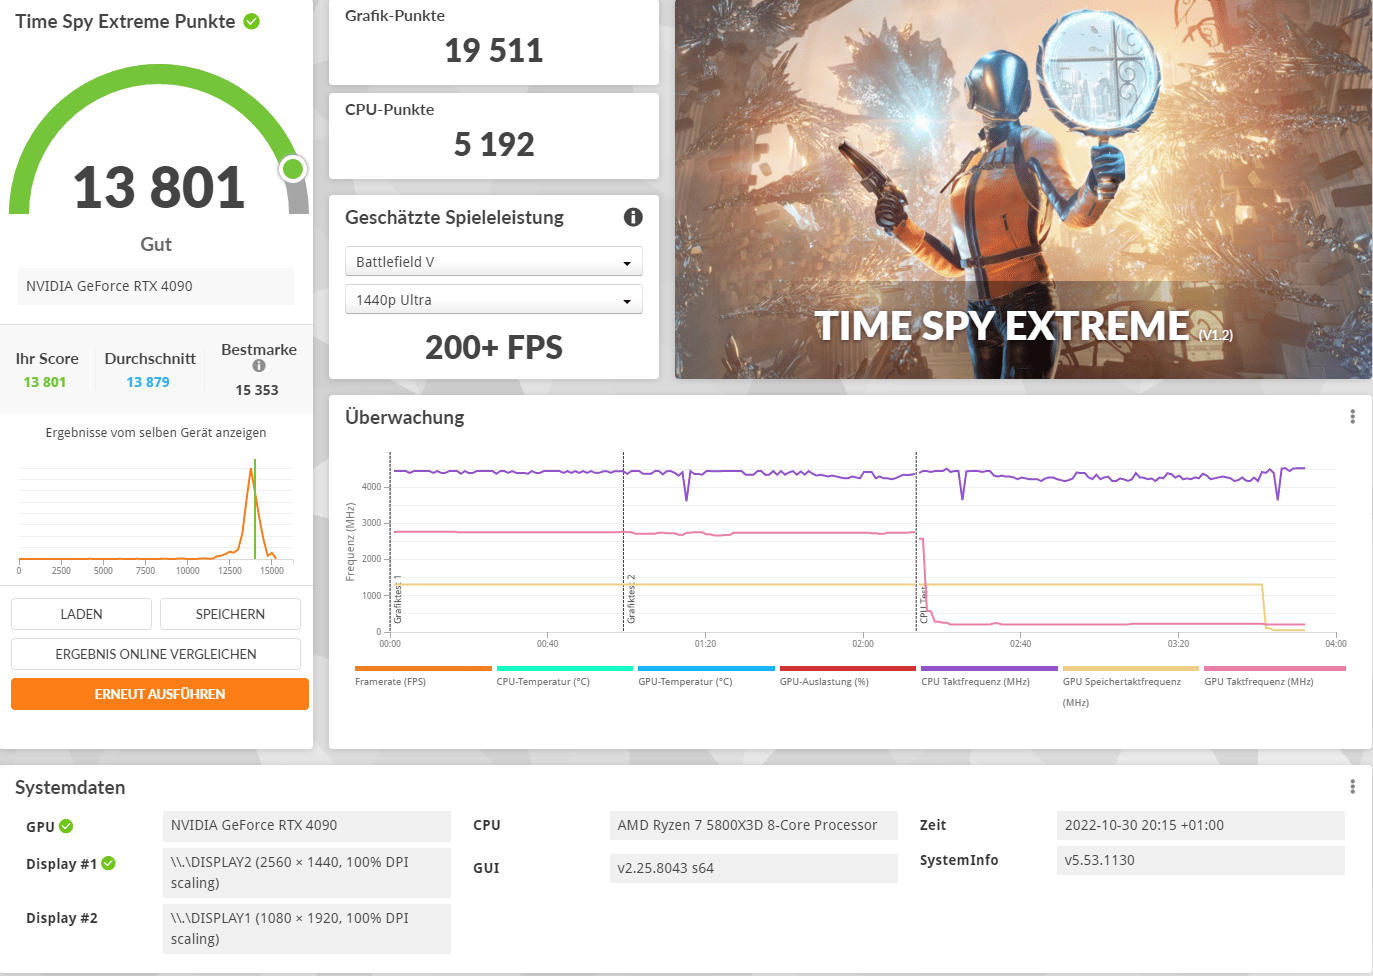The image size is (1373, 976).
Task: Click the DISPLAY1 1080 × 1920 entry
Action: (x=307, y=928)
